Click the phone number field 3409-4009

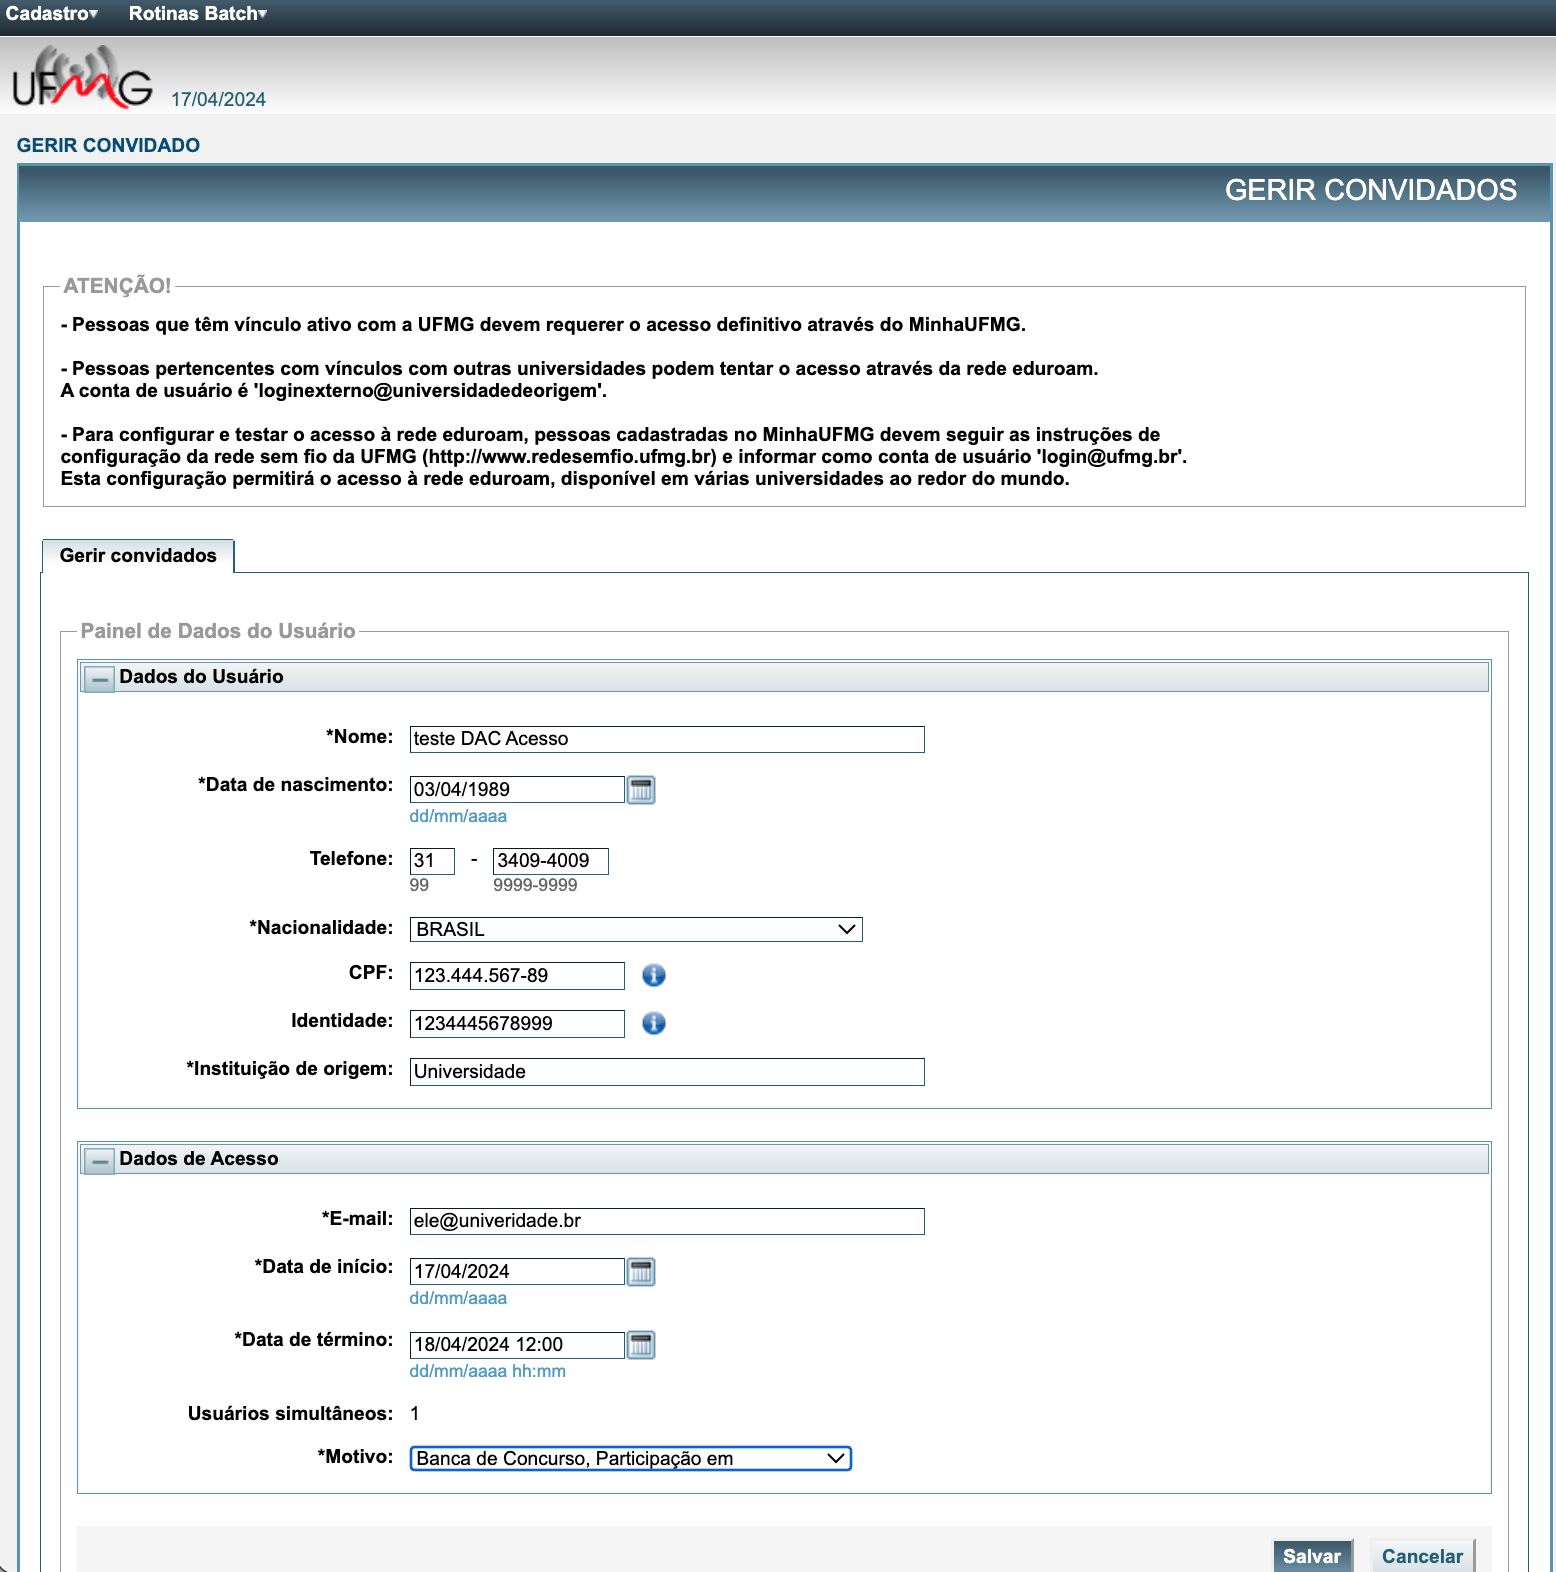[x=551, y=861]
